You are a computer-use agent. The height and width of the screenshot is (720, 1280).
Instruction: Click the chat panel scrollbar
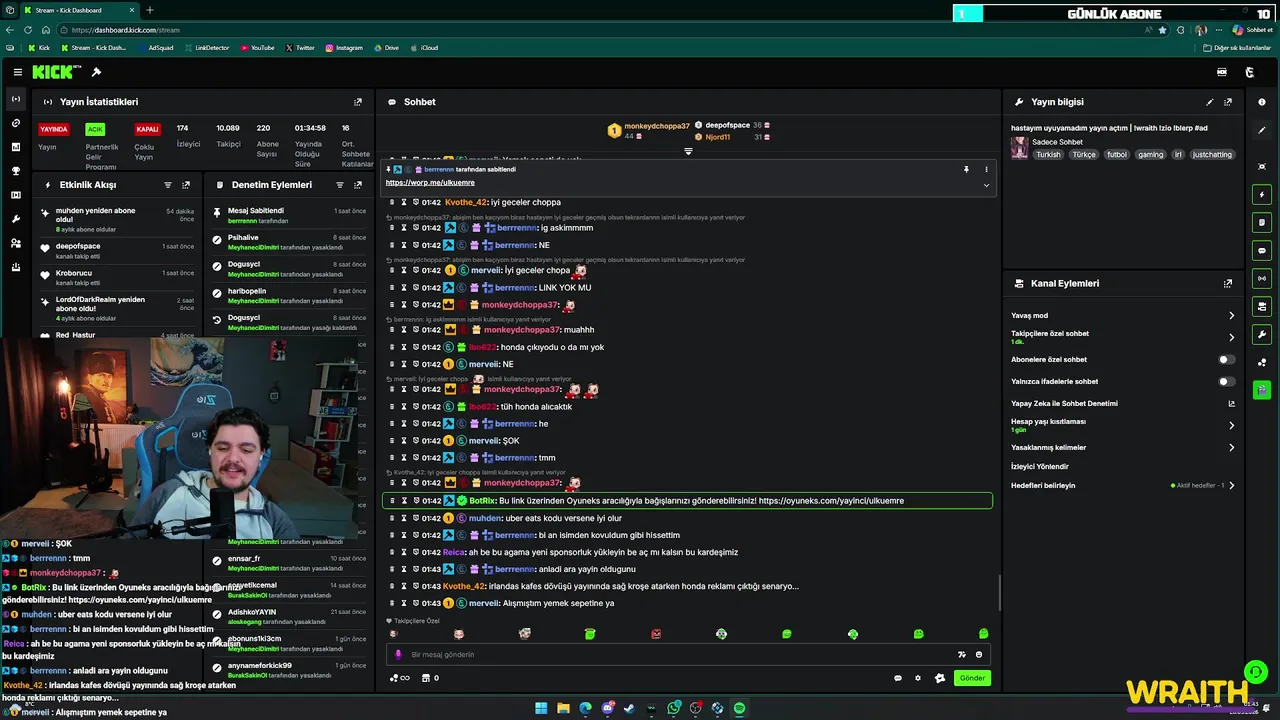coord(998,594)
